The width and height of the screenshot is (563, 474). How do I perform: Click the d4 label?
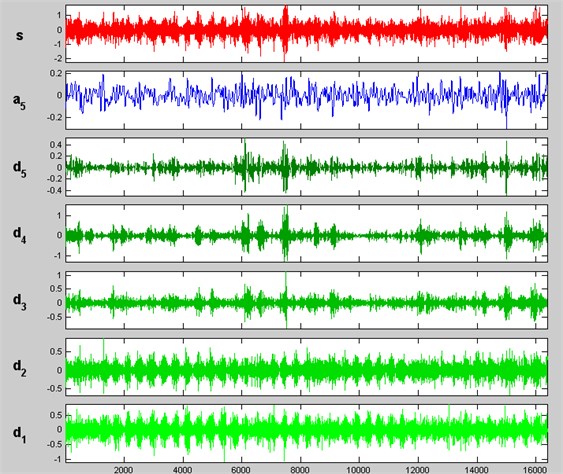pos(19,235)
